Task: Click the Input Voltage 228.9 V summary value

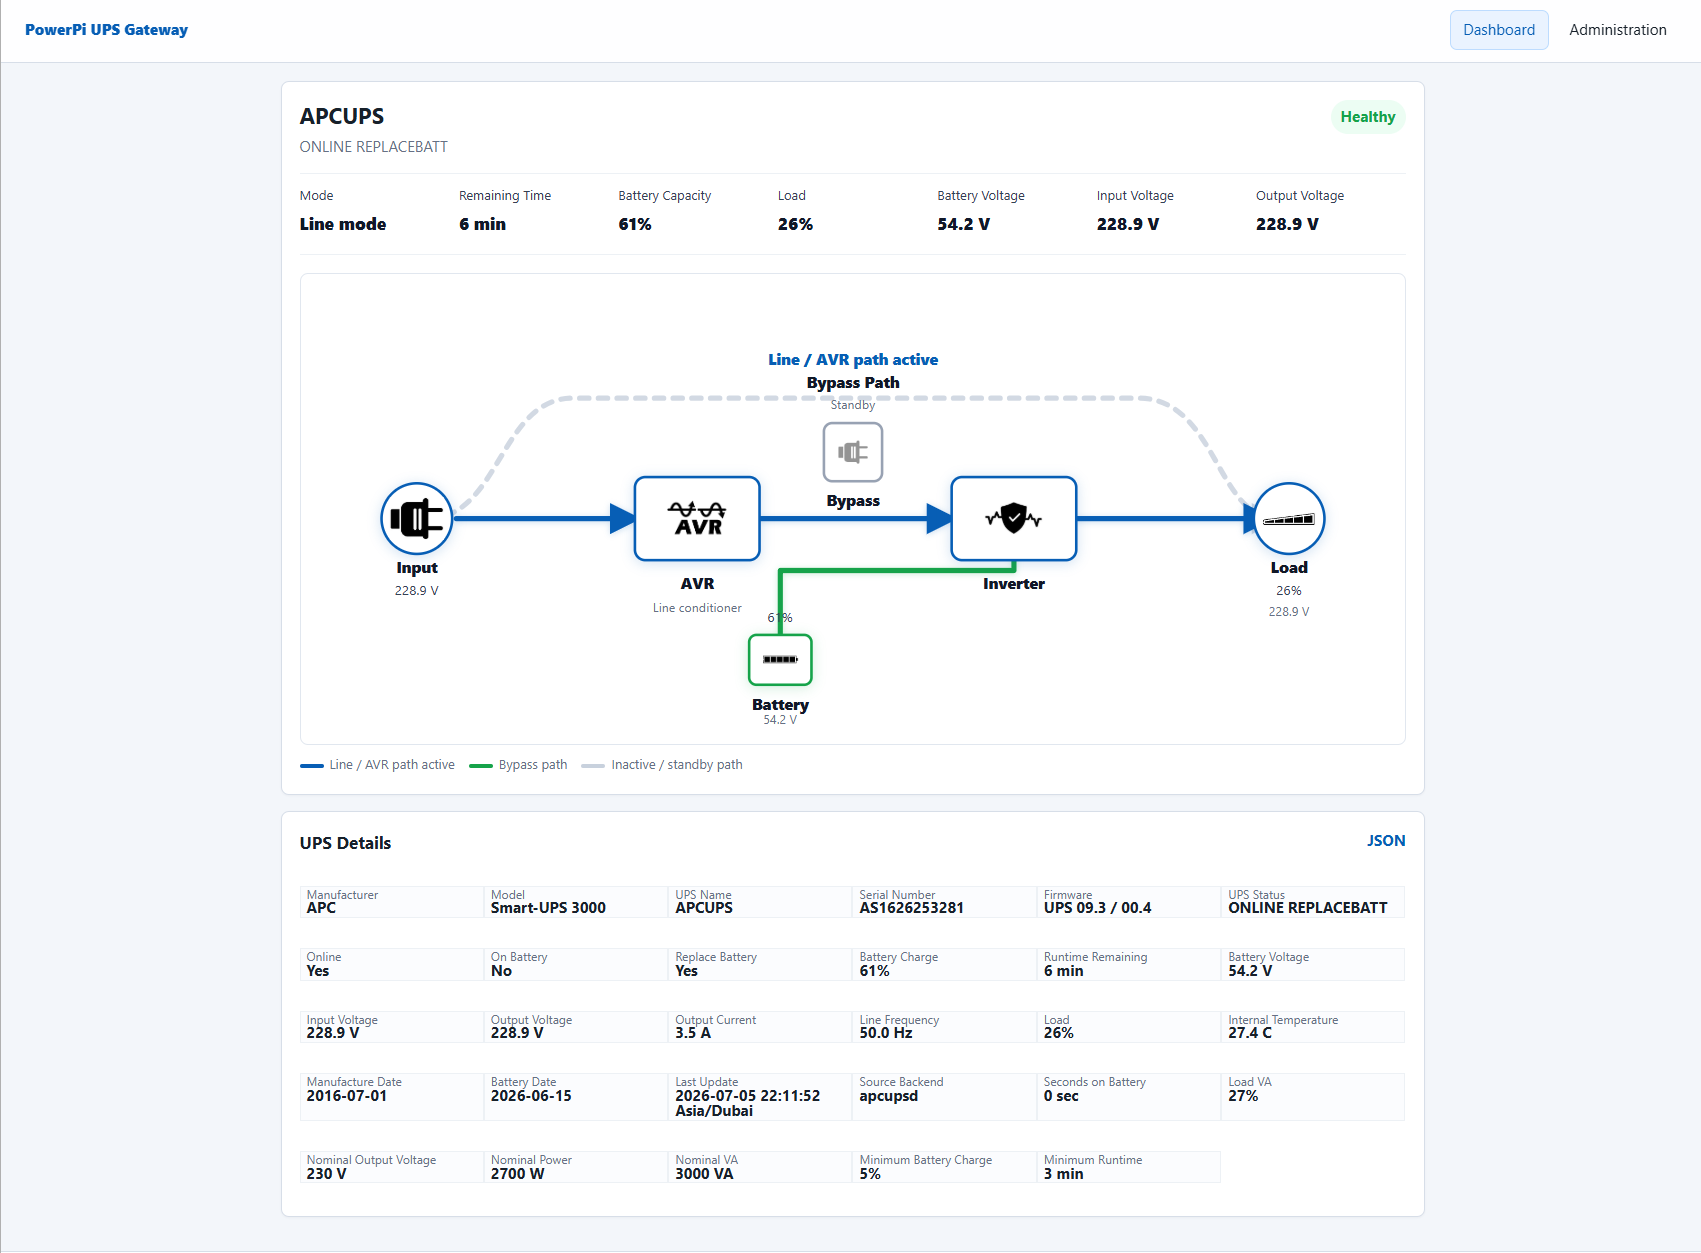Action: click(x=1128, y=224)
